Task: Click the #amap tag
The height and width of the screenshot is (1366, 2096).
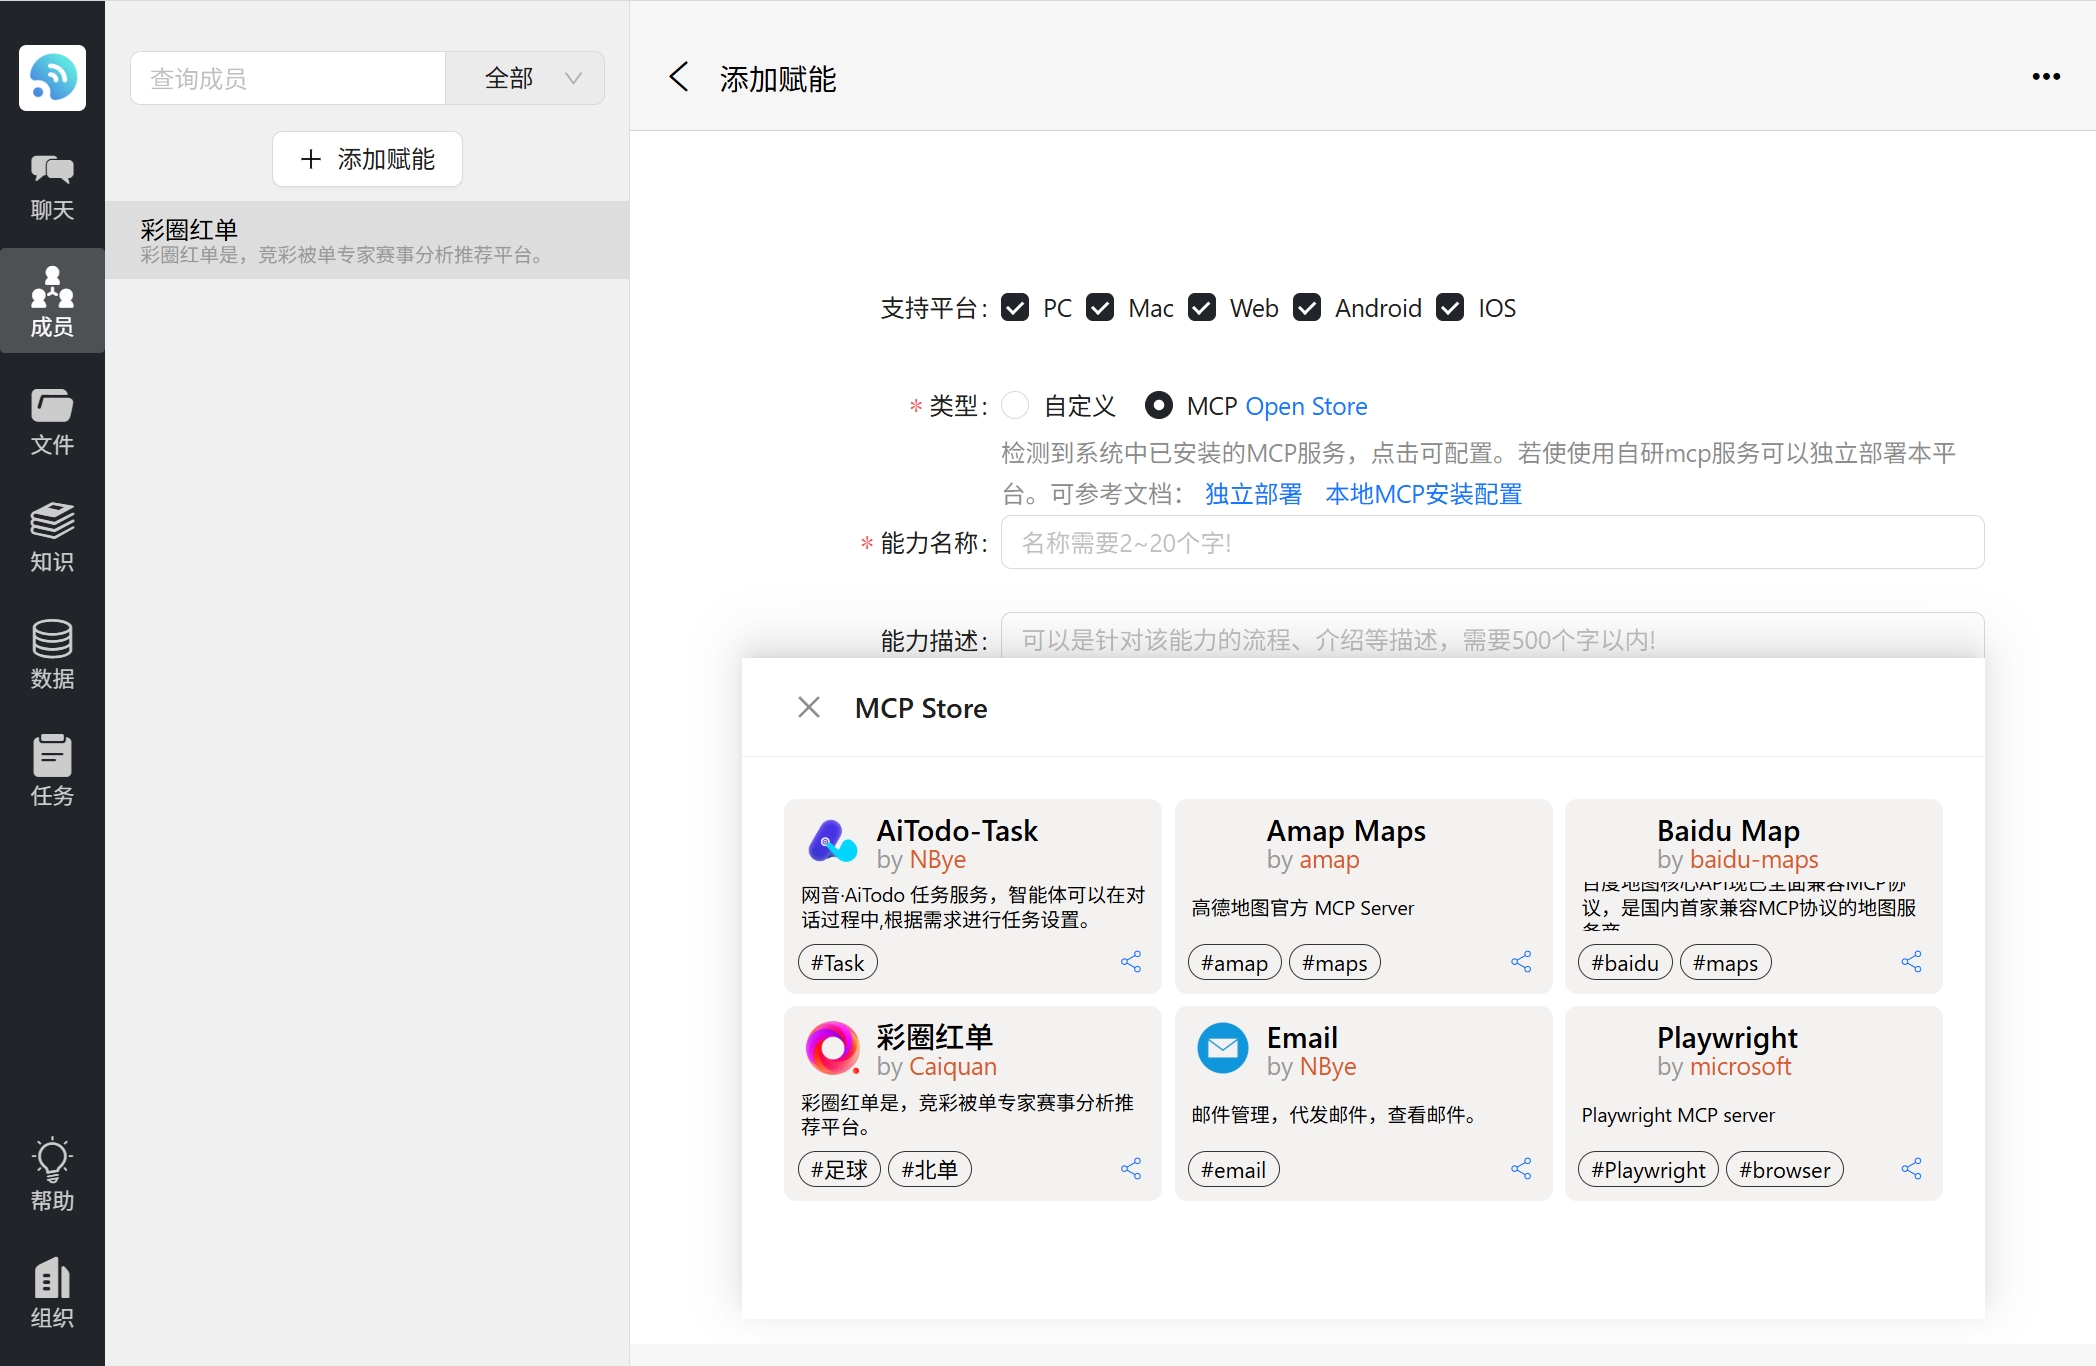Action: pos(1234,963)
